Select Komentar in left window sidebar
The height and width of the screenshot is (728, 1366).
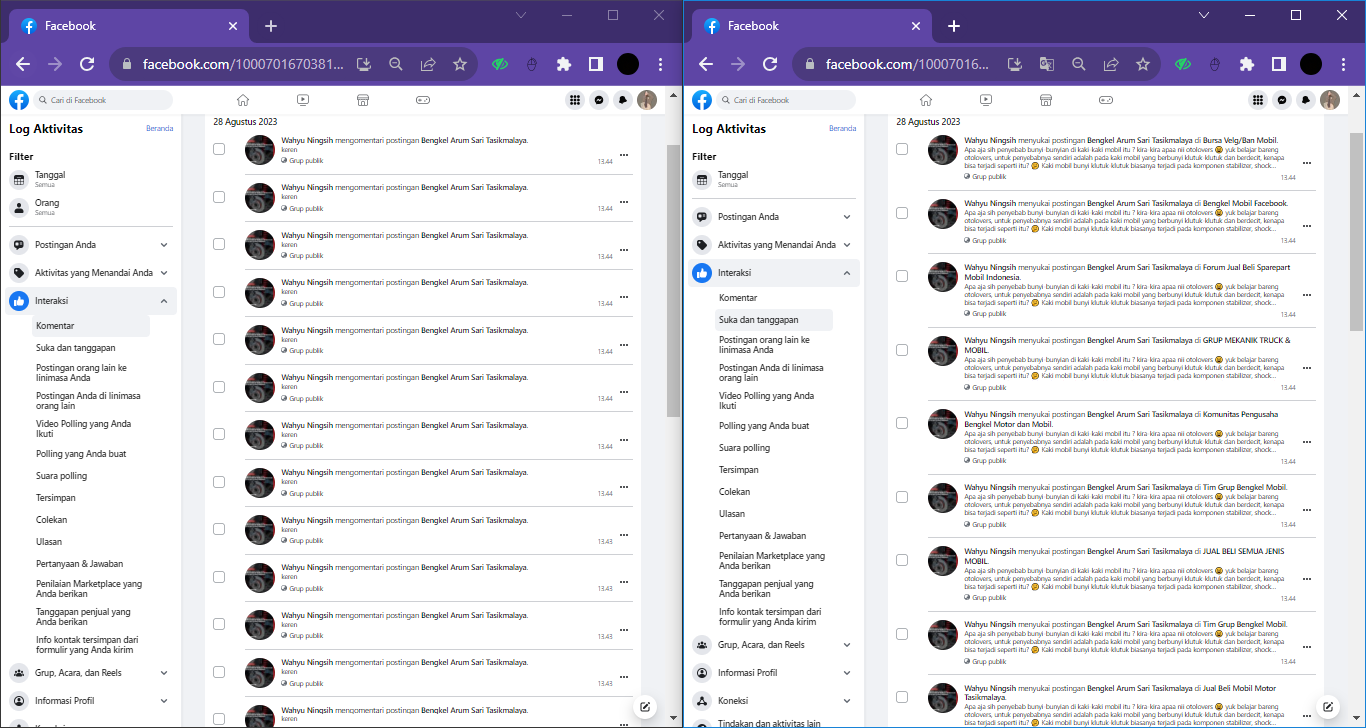(90, 326)
